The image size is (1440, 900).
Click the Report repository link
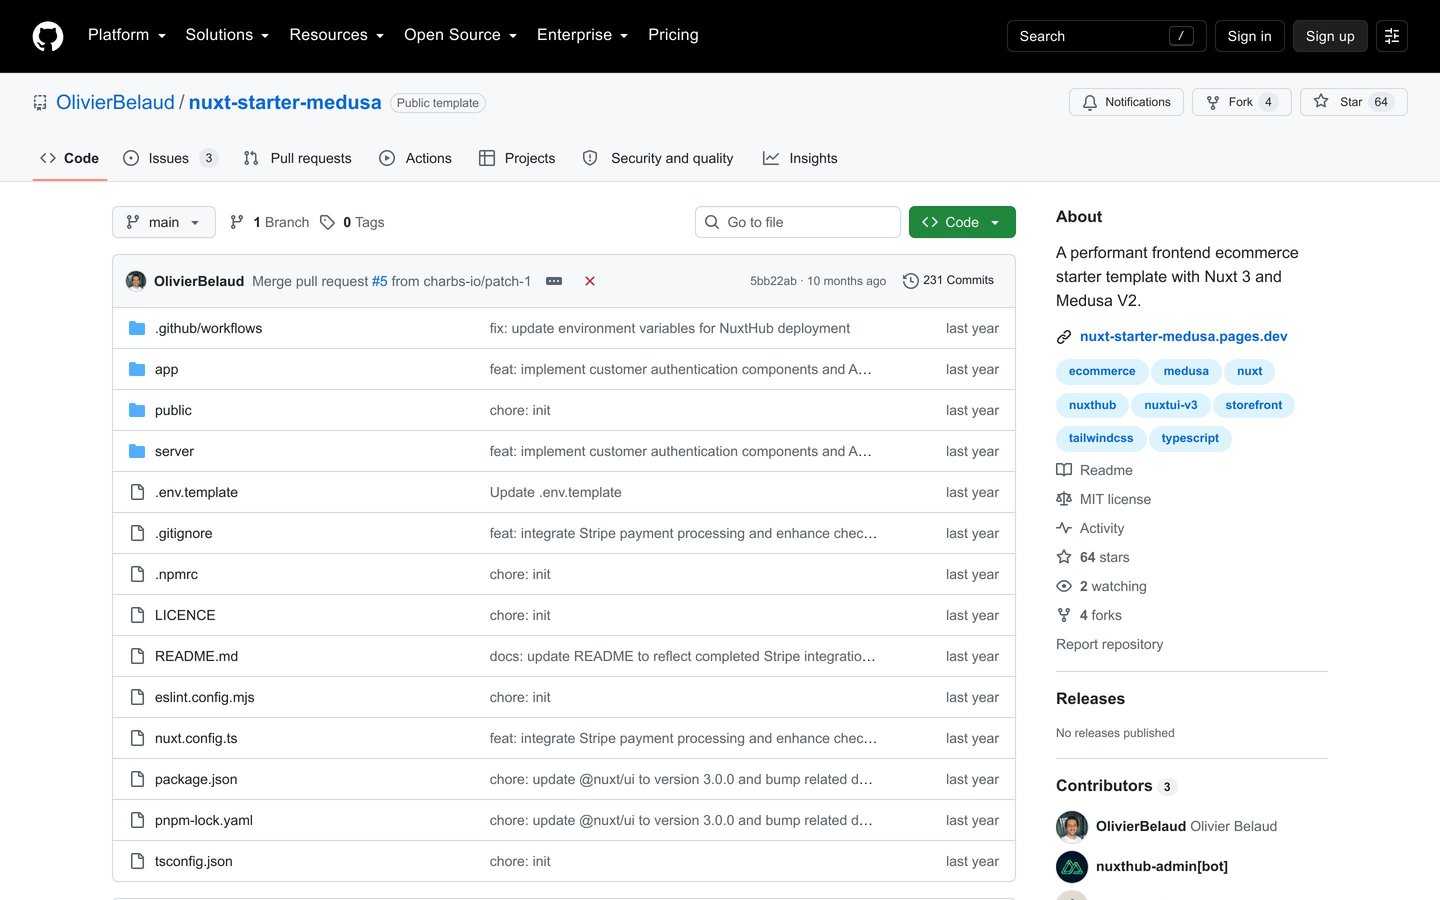tap(1109, 644)
